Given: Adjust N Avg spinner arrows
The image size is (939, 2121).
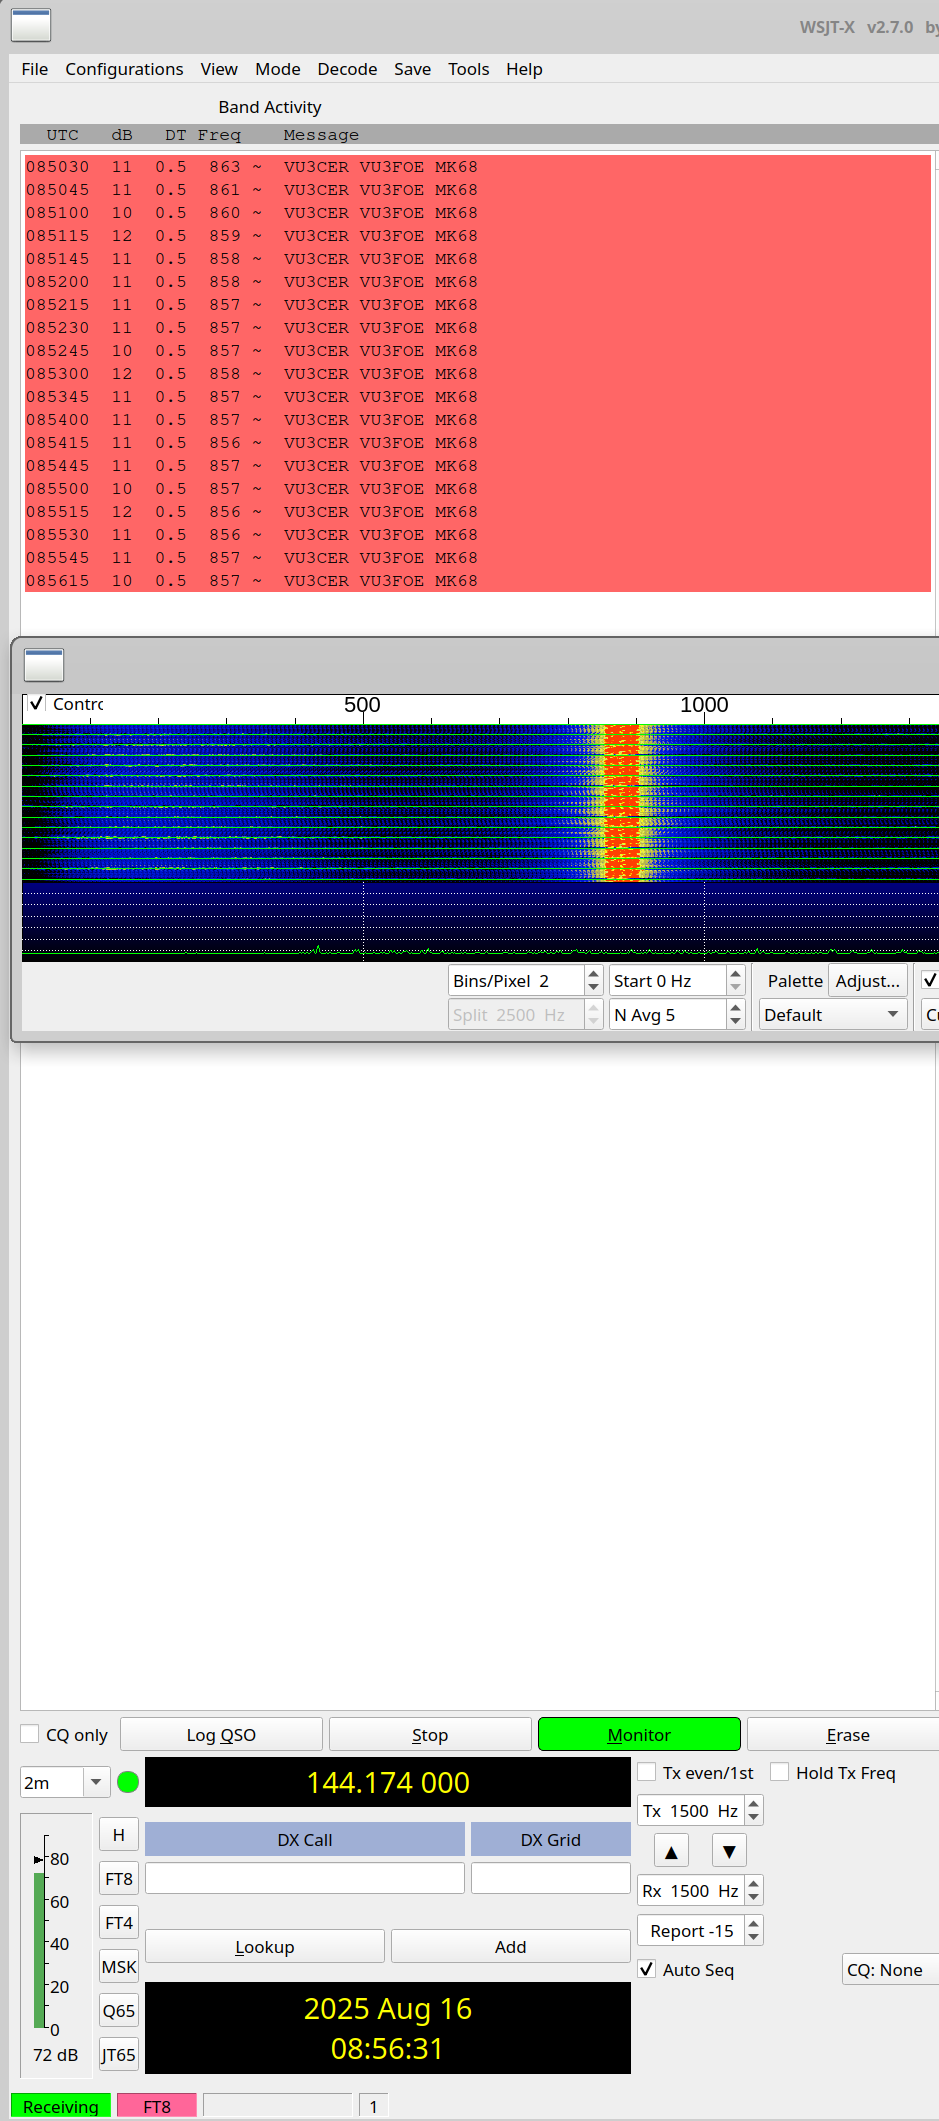Looking at the screenshot, I should point(735,1014).
